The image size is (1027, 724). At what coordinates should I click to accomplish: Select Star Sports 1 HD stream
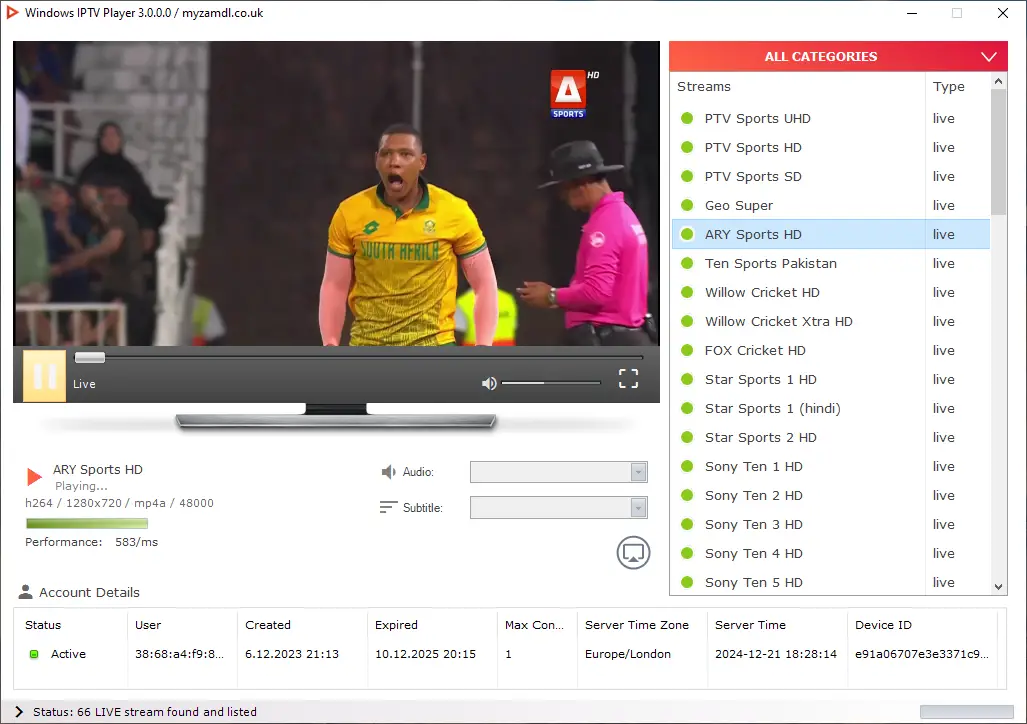point(831,379)
